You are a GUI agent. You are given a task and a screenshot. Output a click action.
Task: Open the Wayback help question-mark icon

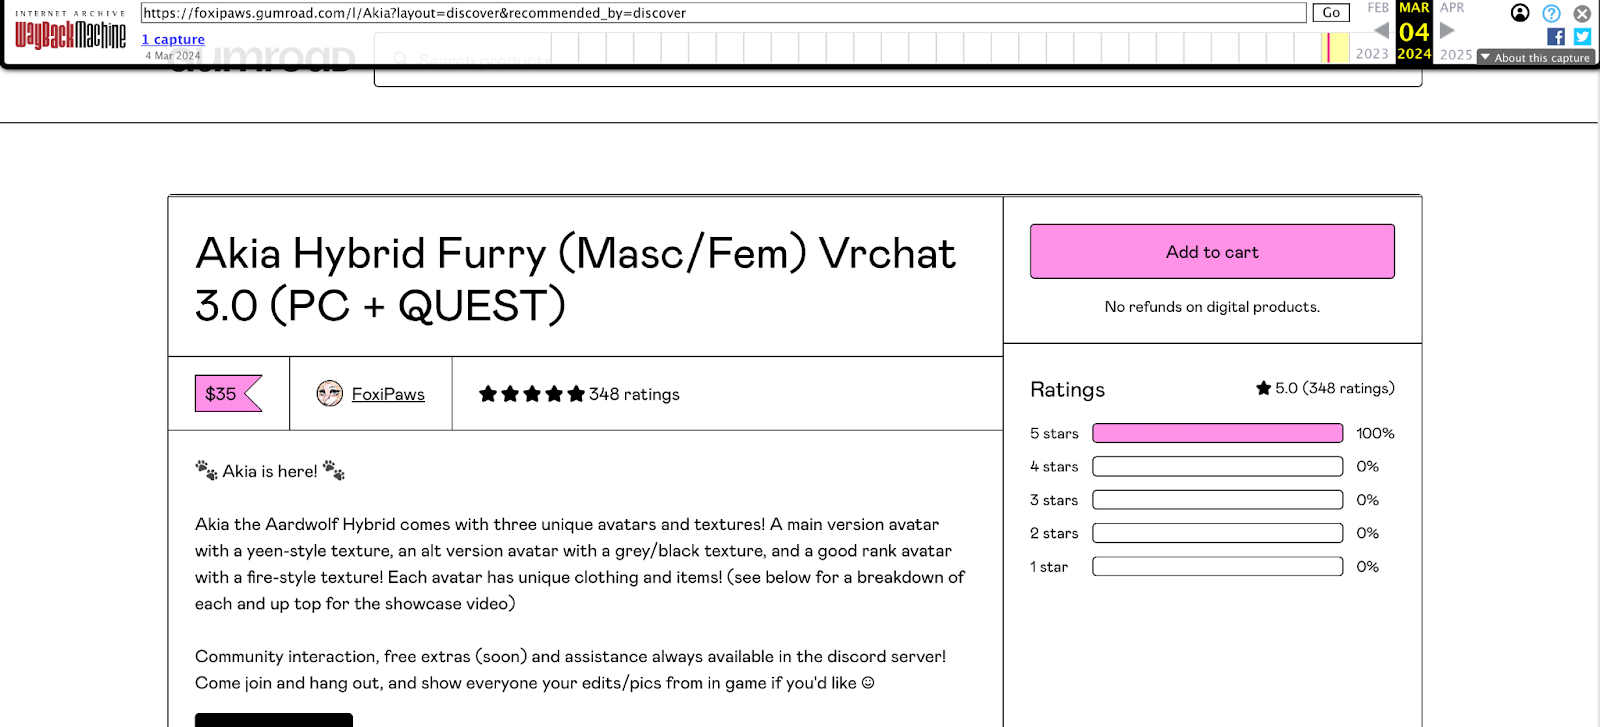pyautogui.click(x=1551, y=13)
